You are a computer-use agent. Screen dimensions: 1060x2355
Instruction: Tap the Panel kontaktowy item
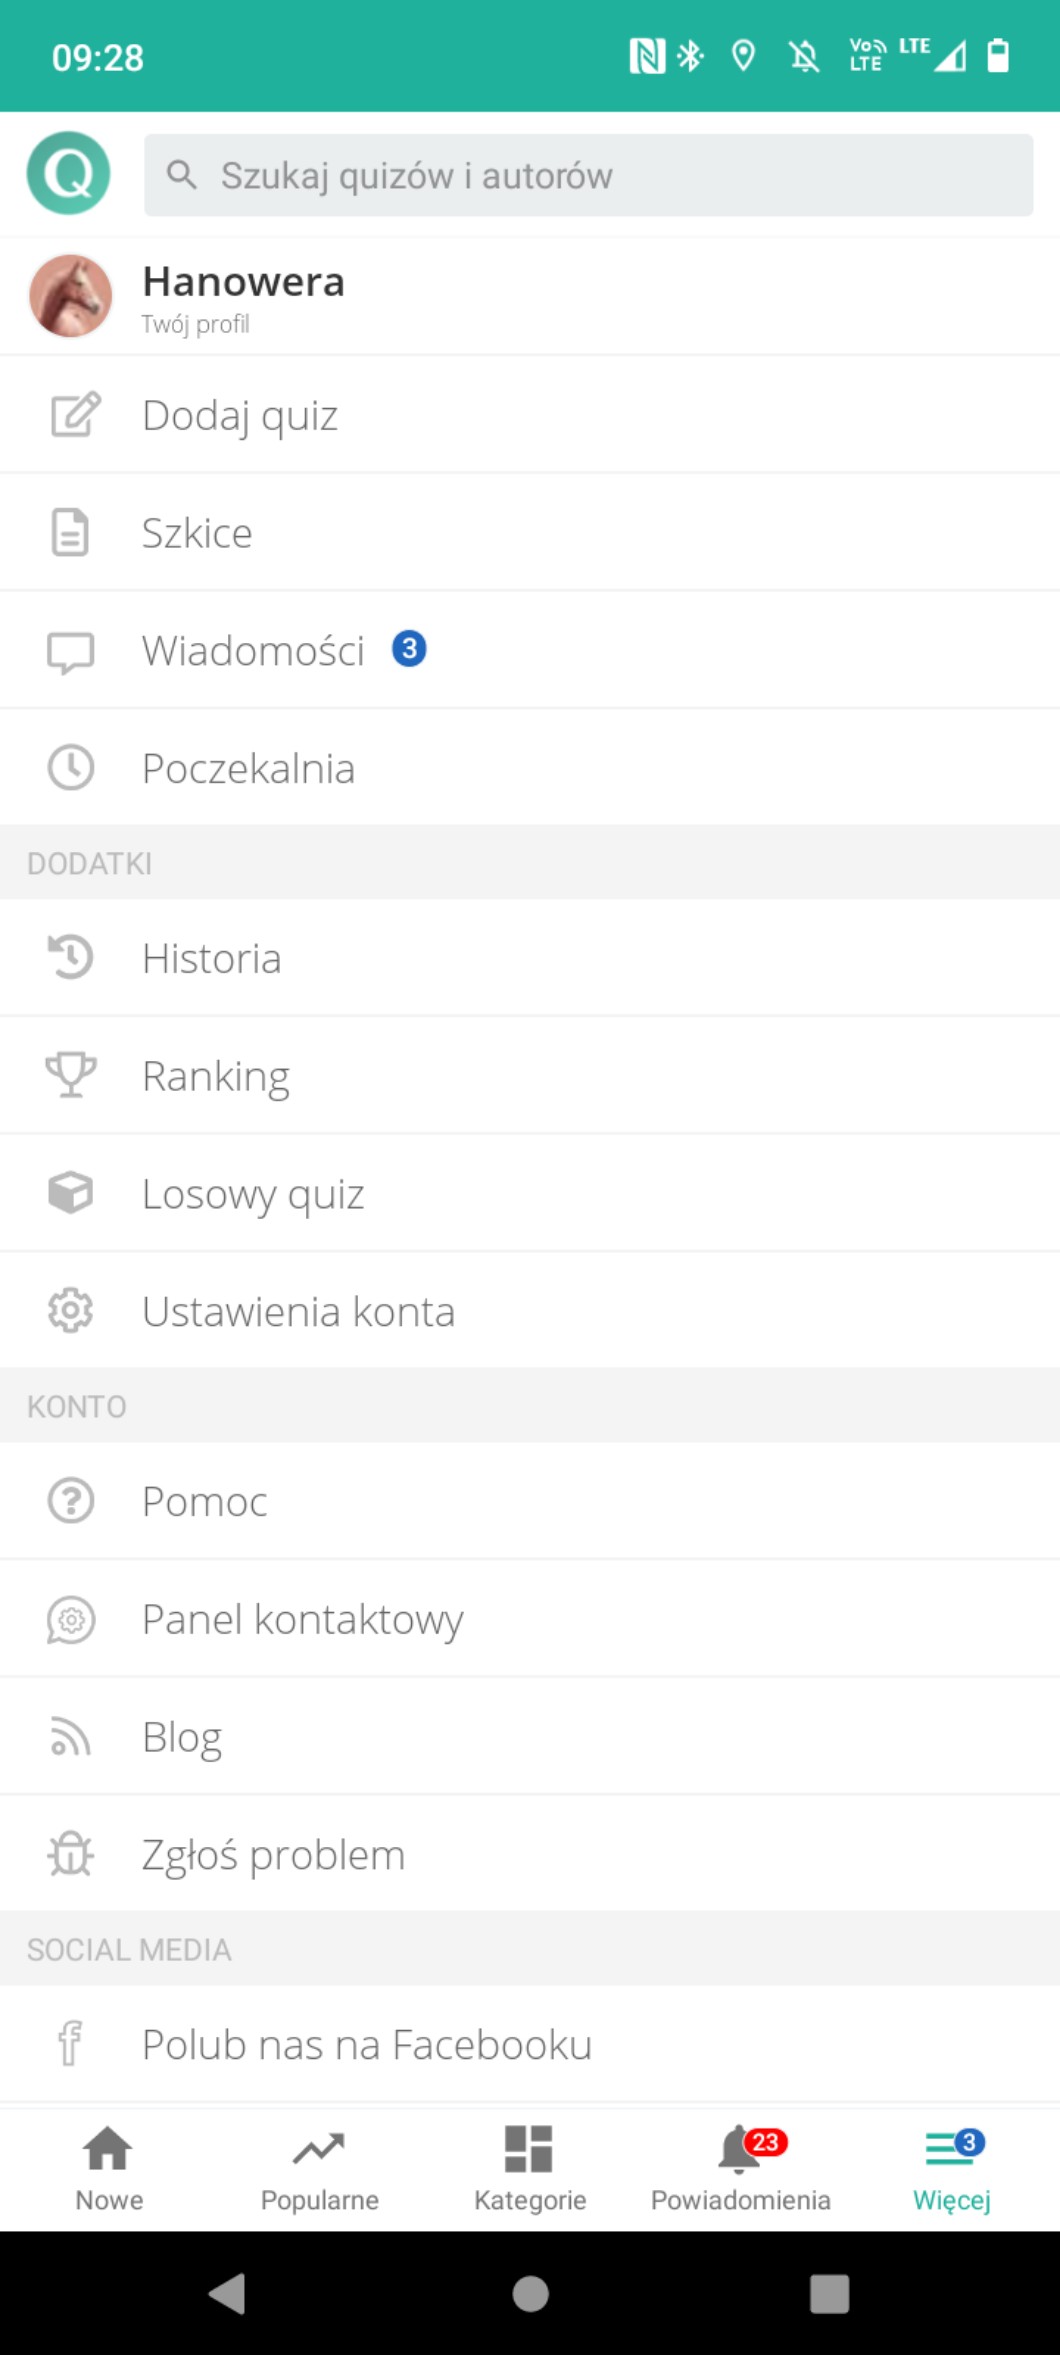coord(302,1619)
